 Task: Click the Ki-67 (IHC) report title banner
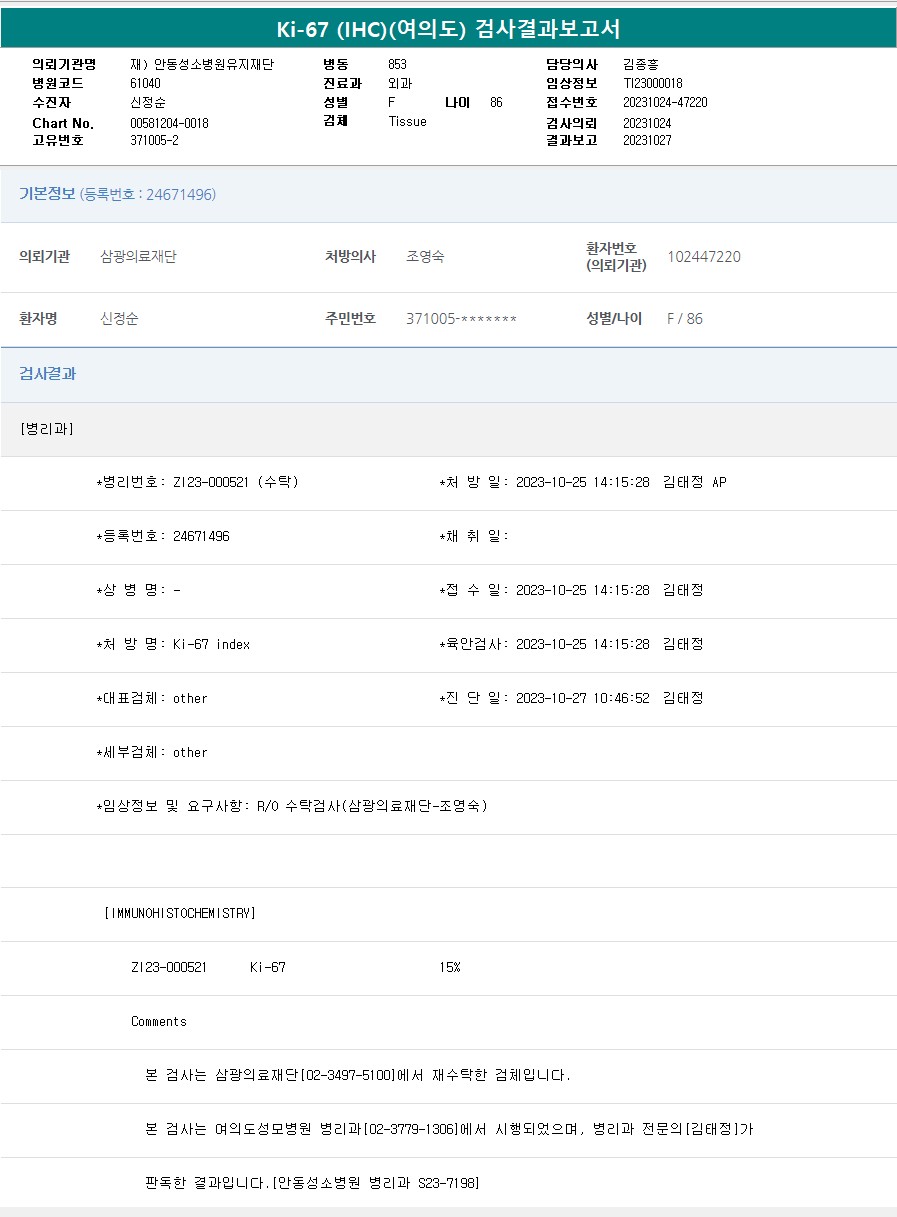point(448,28)
